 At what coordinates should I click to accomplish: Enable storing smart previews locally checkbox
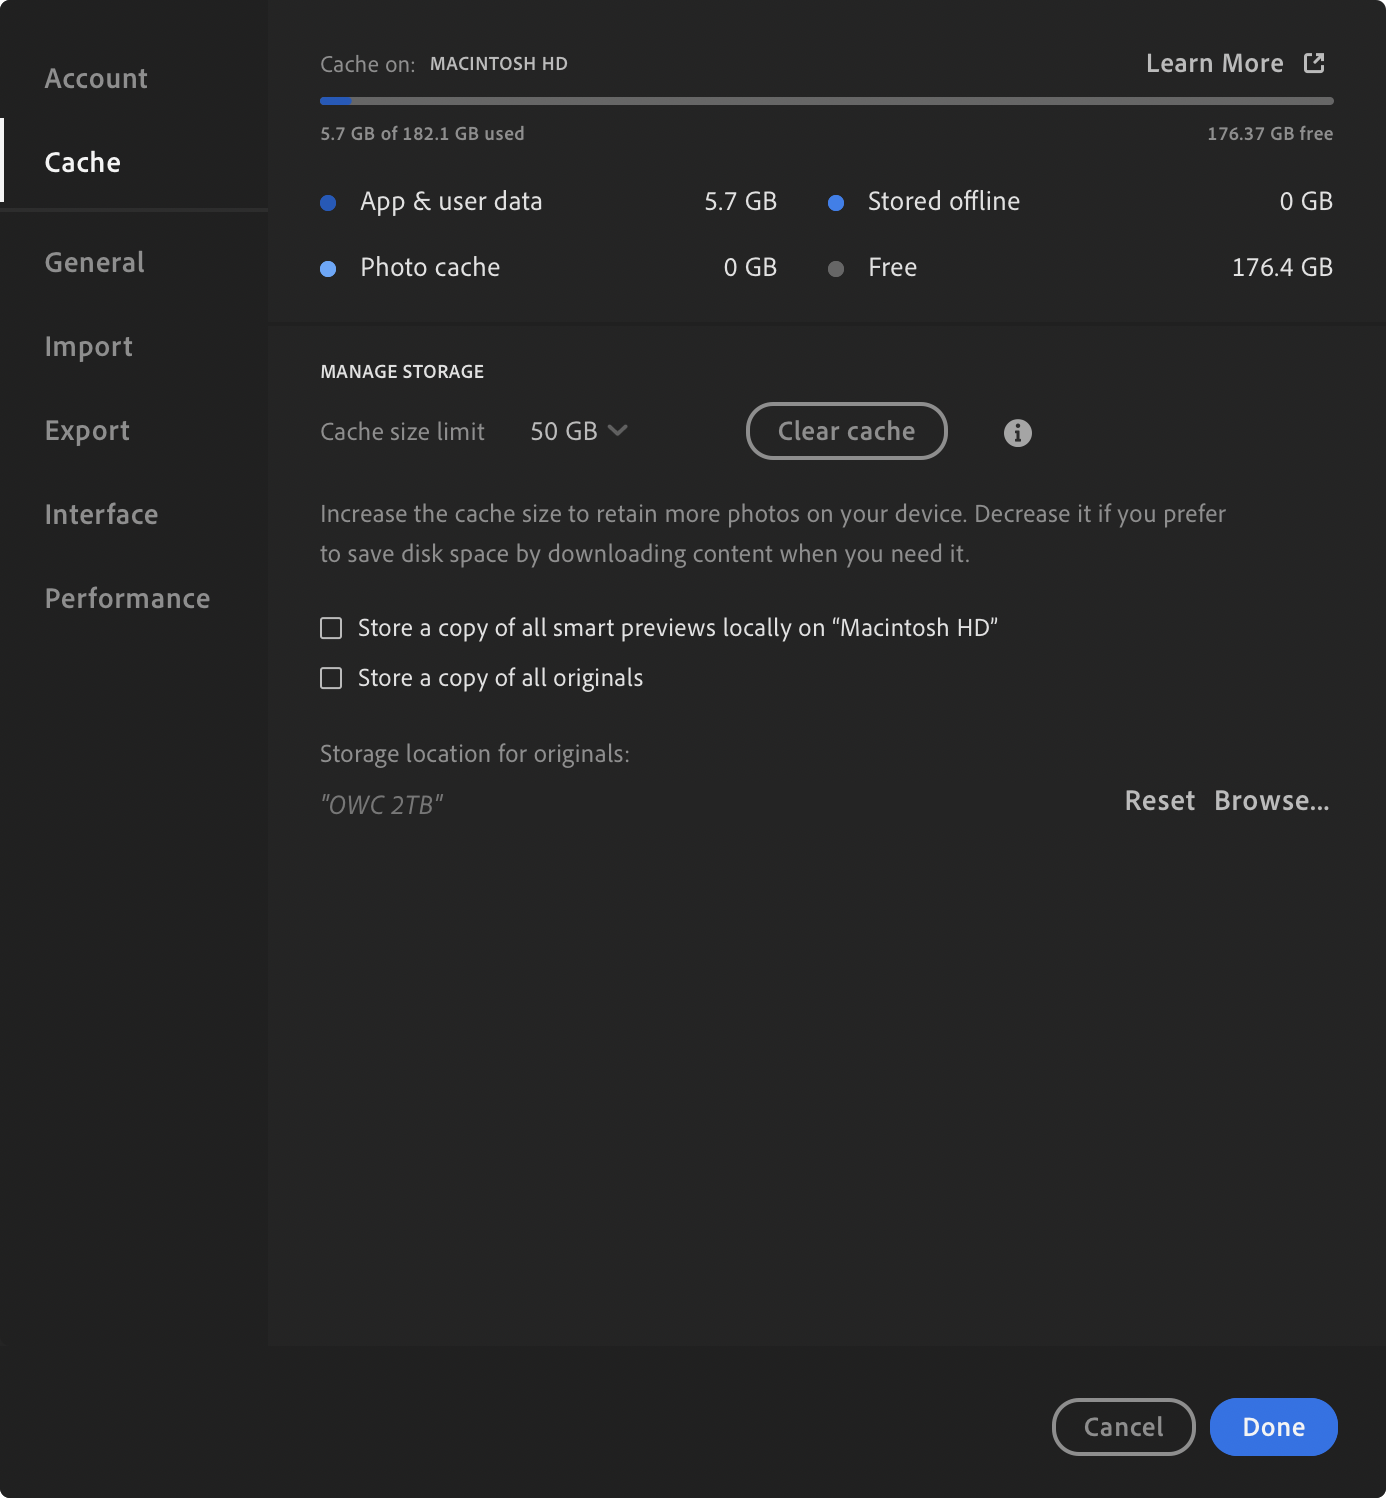tap(331, 628)
